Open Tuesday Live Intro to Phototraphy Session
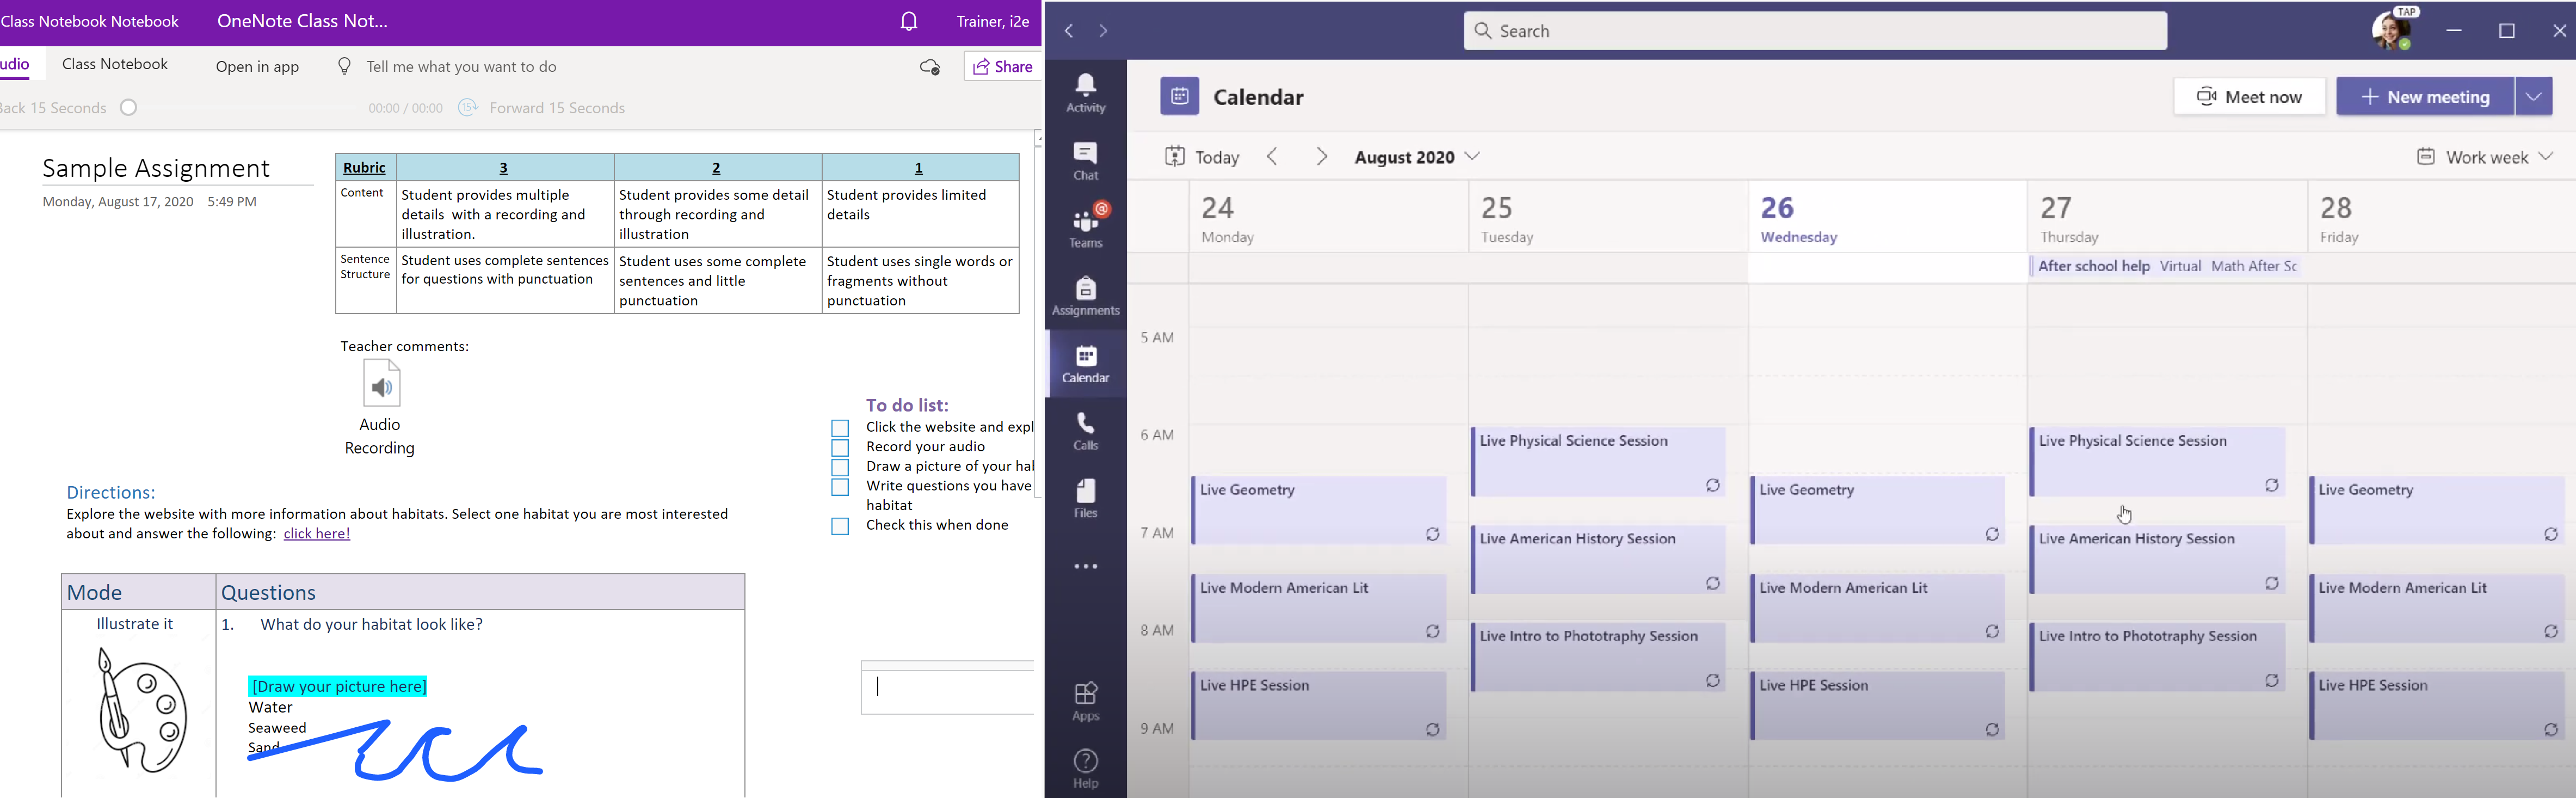2576x798 pixels. (1598, 657)
